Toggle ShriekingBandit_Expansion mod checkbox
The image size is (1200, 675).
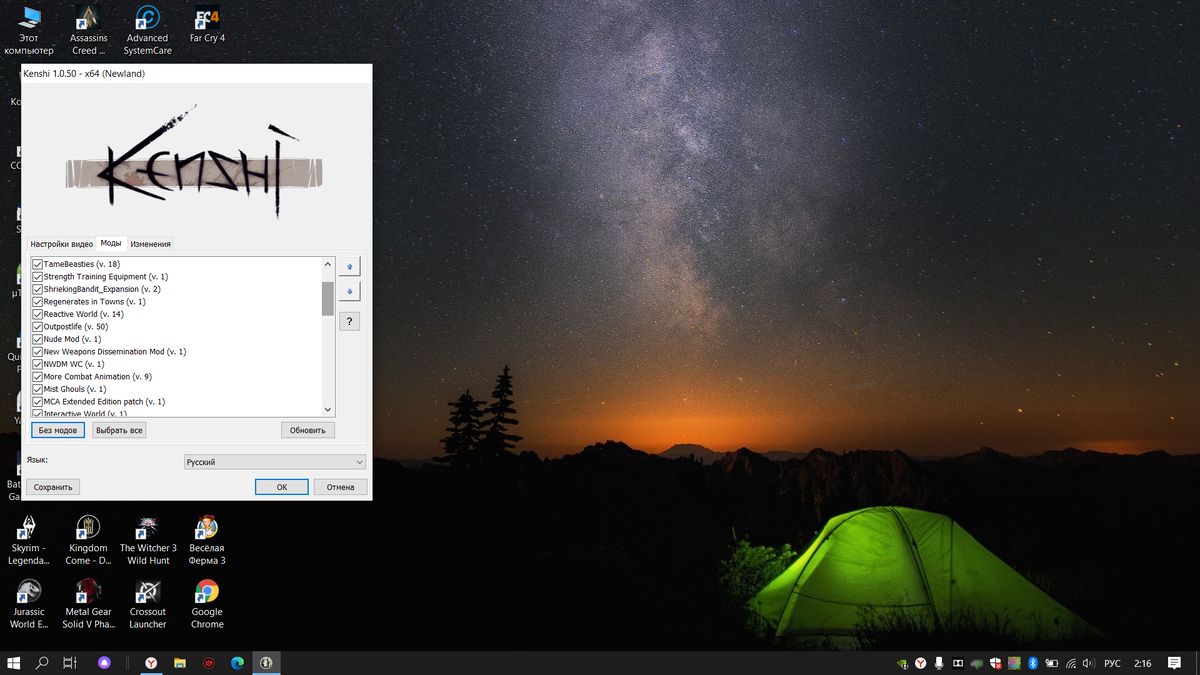pos(38,289)
